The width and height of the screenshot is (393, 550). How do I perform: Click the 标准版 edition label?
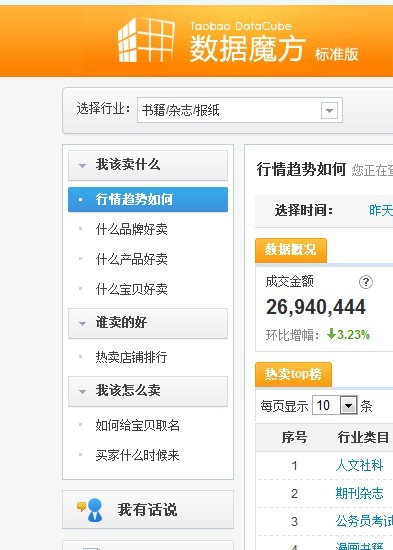tap(337, 54)
